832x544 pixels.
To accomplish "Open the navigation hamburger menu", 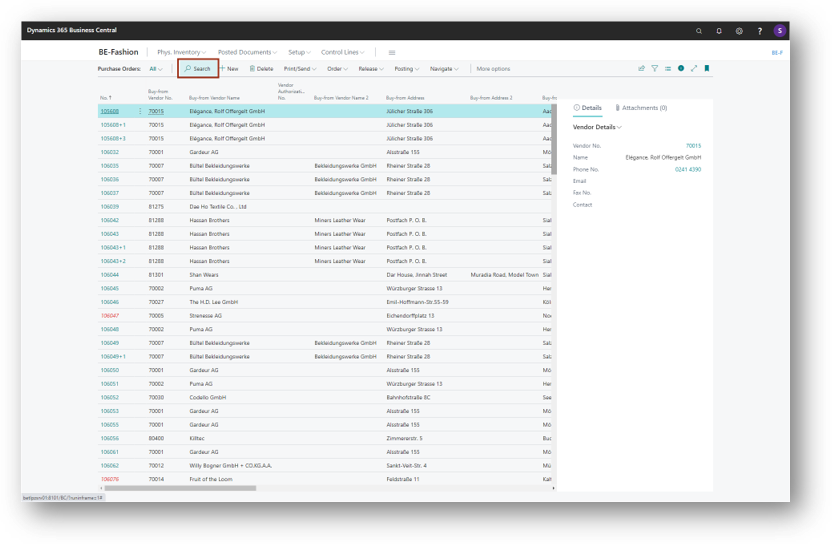I will pos(392,53).
